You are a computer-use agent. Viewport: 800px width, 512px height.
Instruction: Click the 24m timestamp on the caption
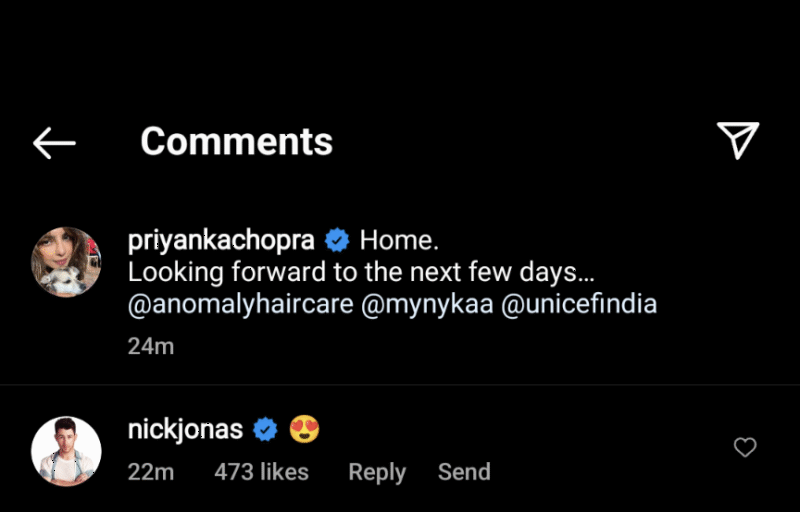151,346
